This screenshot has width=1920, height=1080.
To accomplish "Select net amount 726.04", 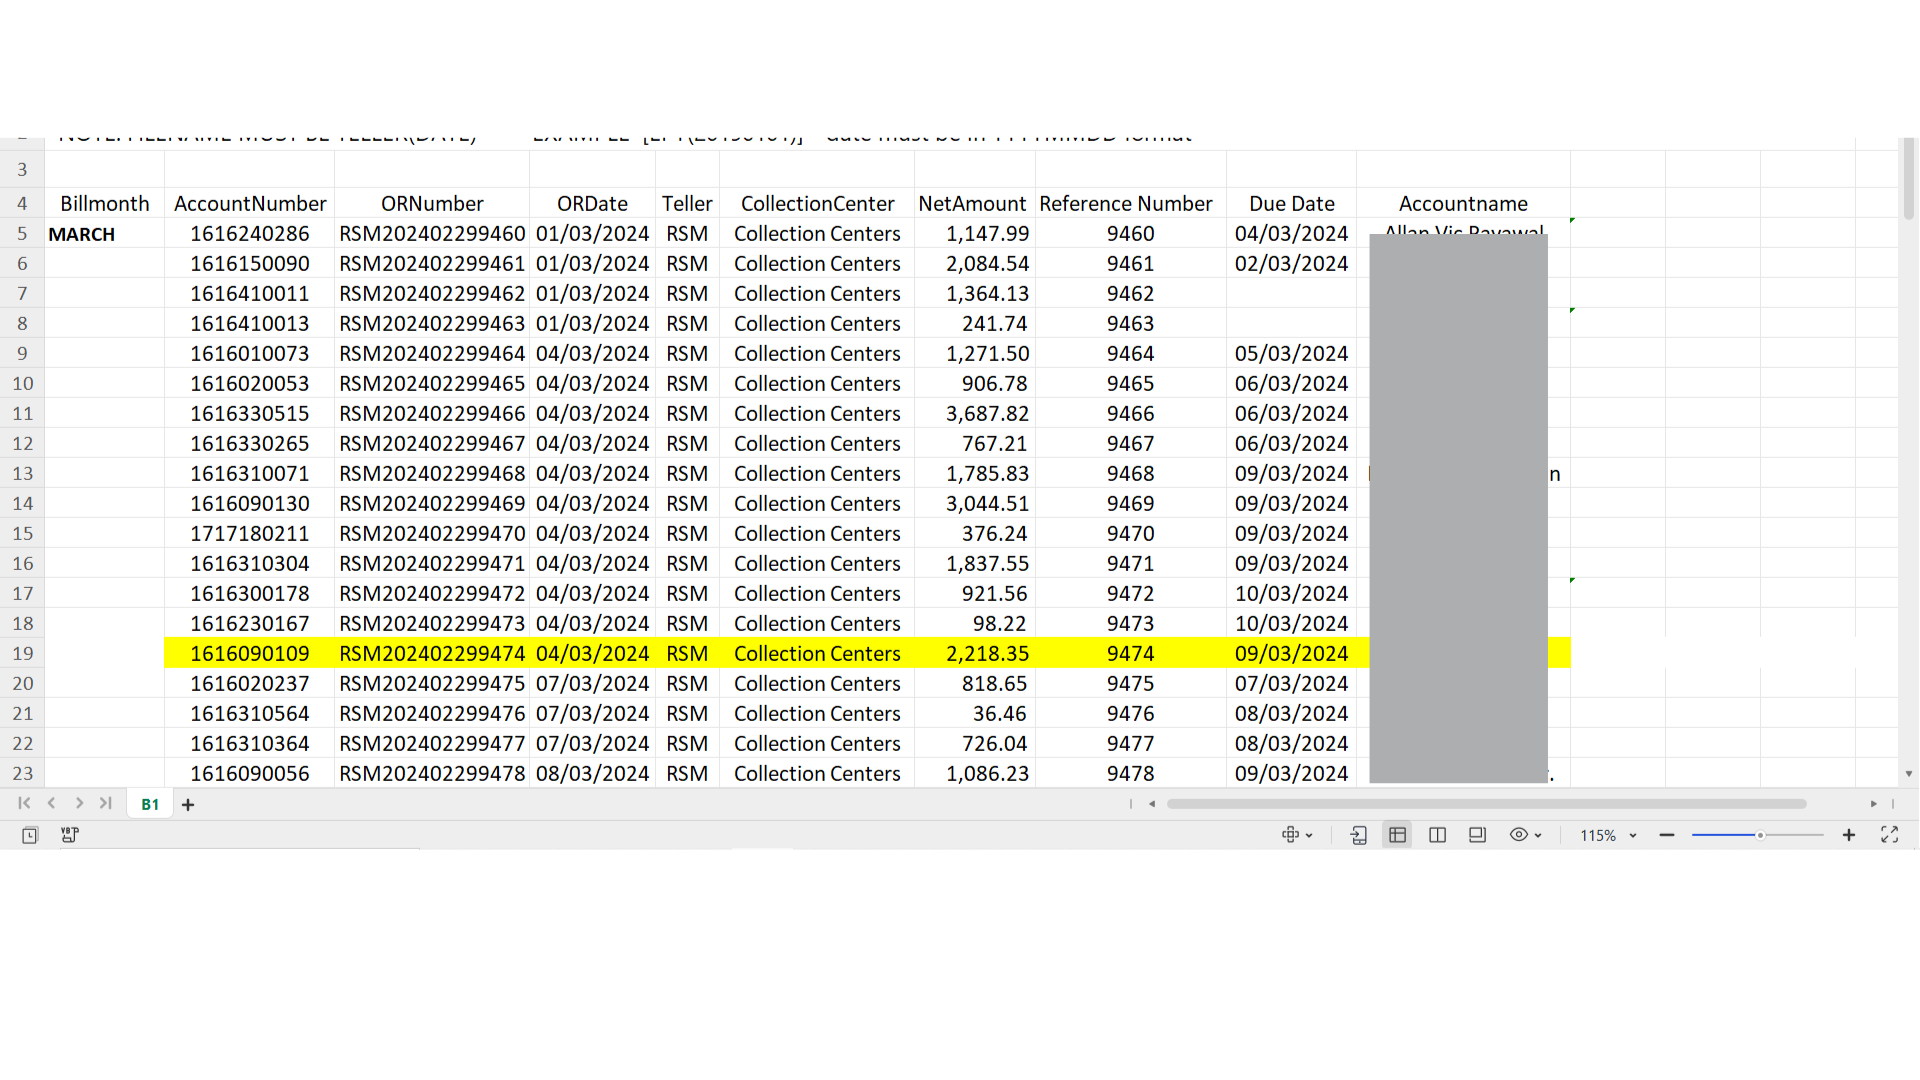I will click(975, 743).
